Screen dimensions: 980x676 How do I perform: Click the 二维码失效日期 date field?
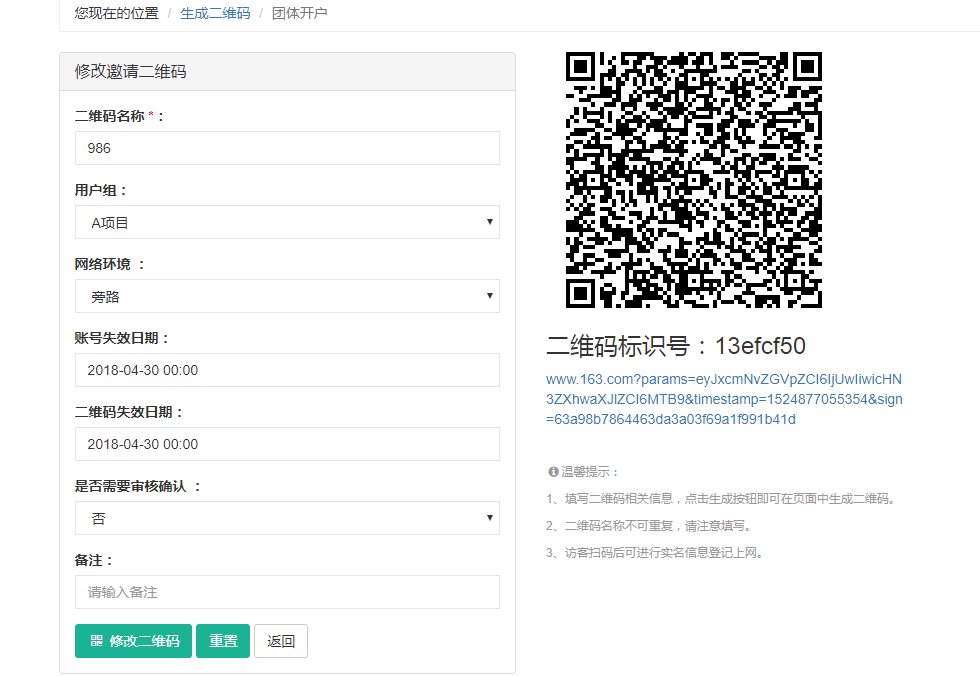[x=288, y=444]
